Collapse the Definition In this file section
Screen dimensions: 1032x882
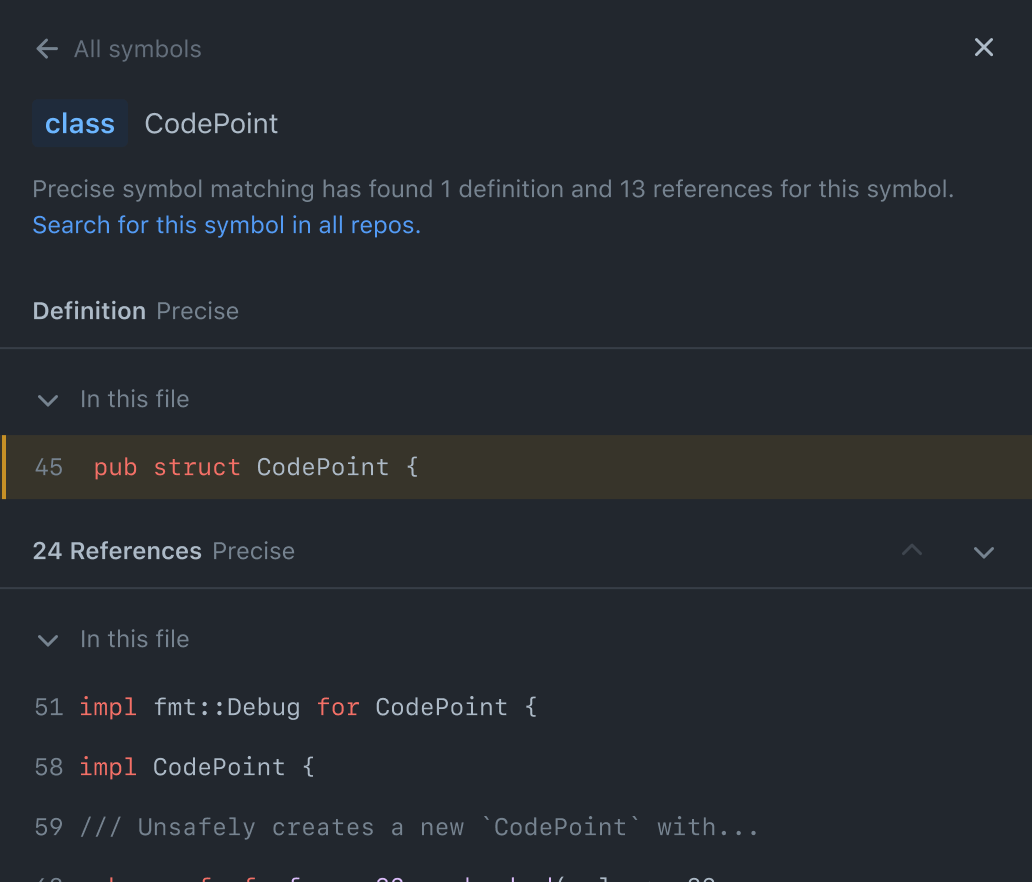pos(47,400)
